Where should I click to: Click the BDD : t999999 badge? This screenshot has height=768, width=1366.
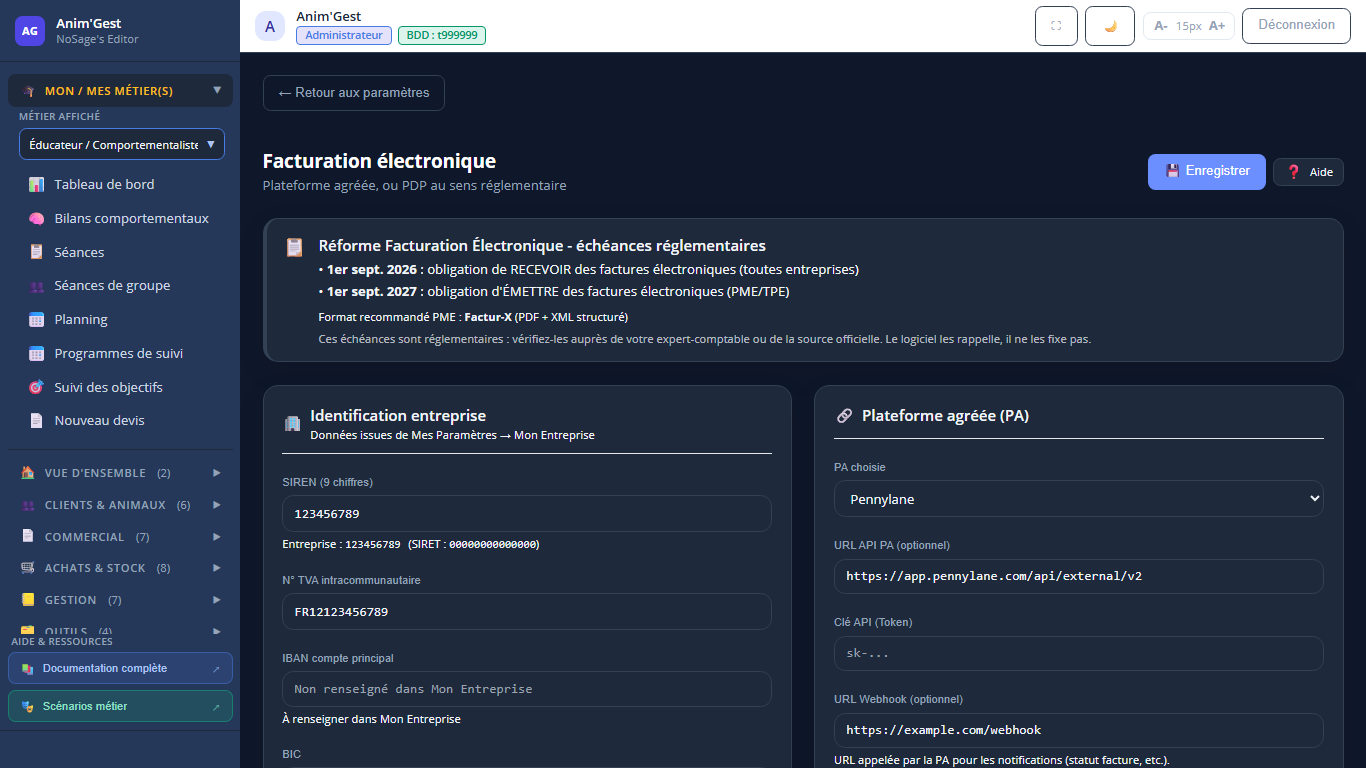442,35
